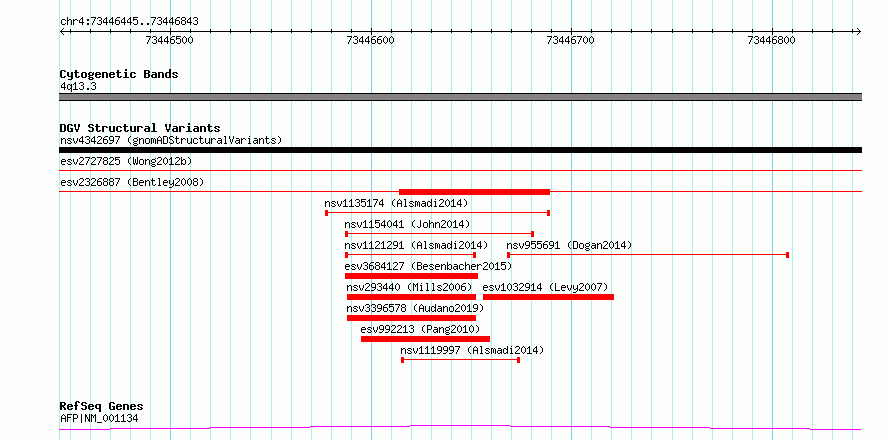The height and width of the screenshot is (440, 890).
Task: Open nsv955691 (Dogan2014) variant label
Action: (569, 245)
